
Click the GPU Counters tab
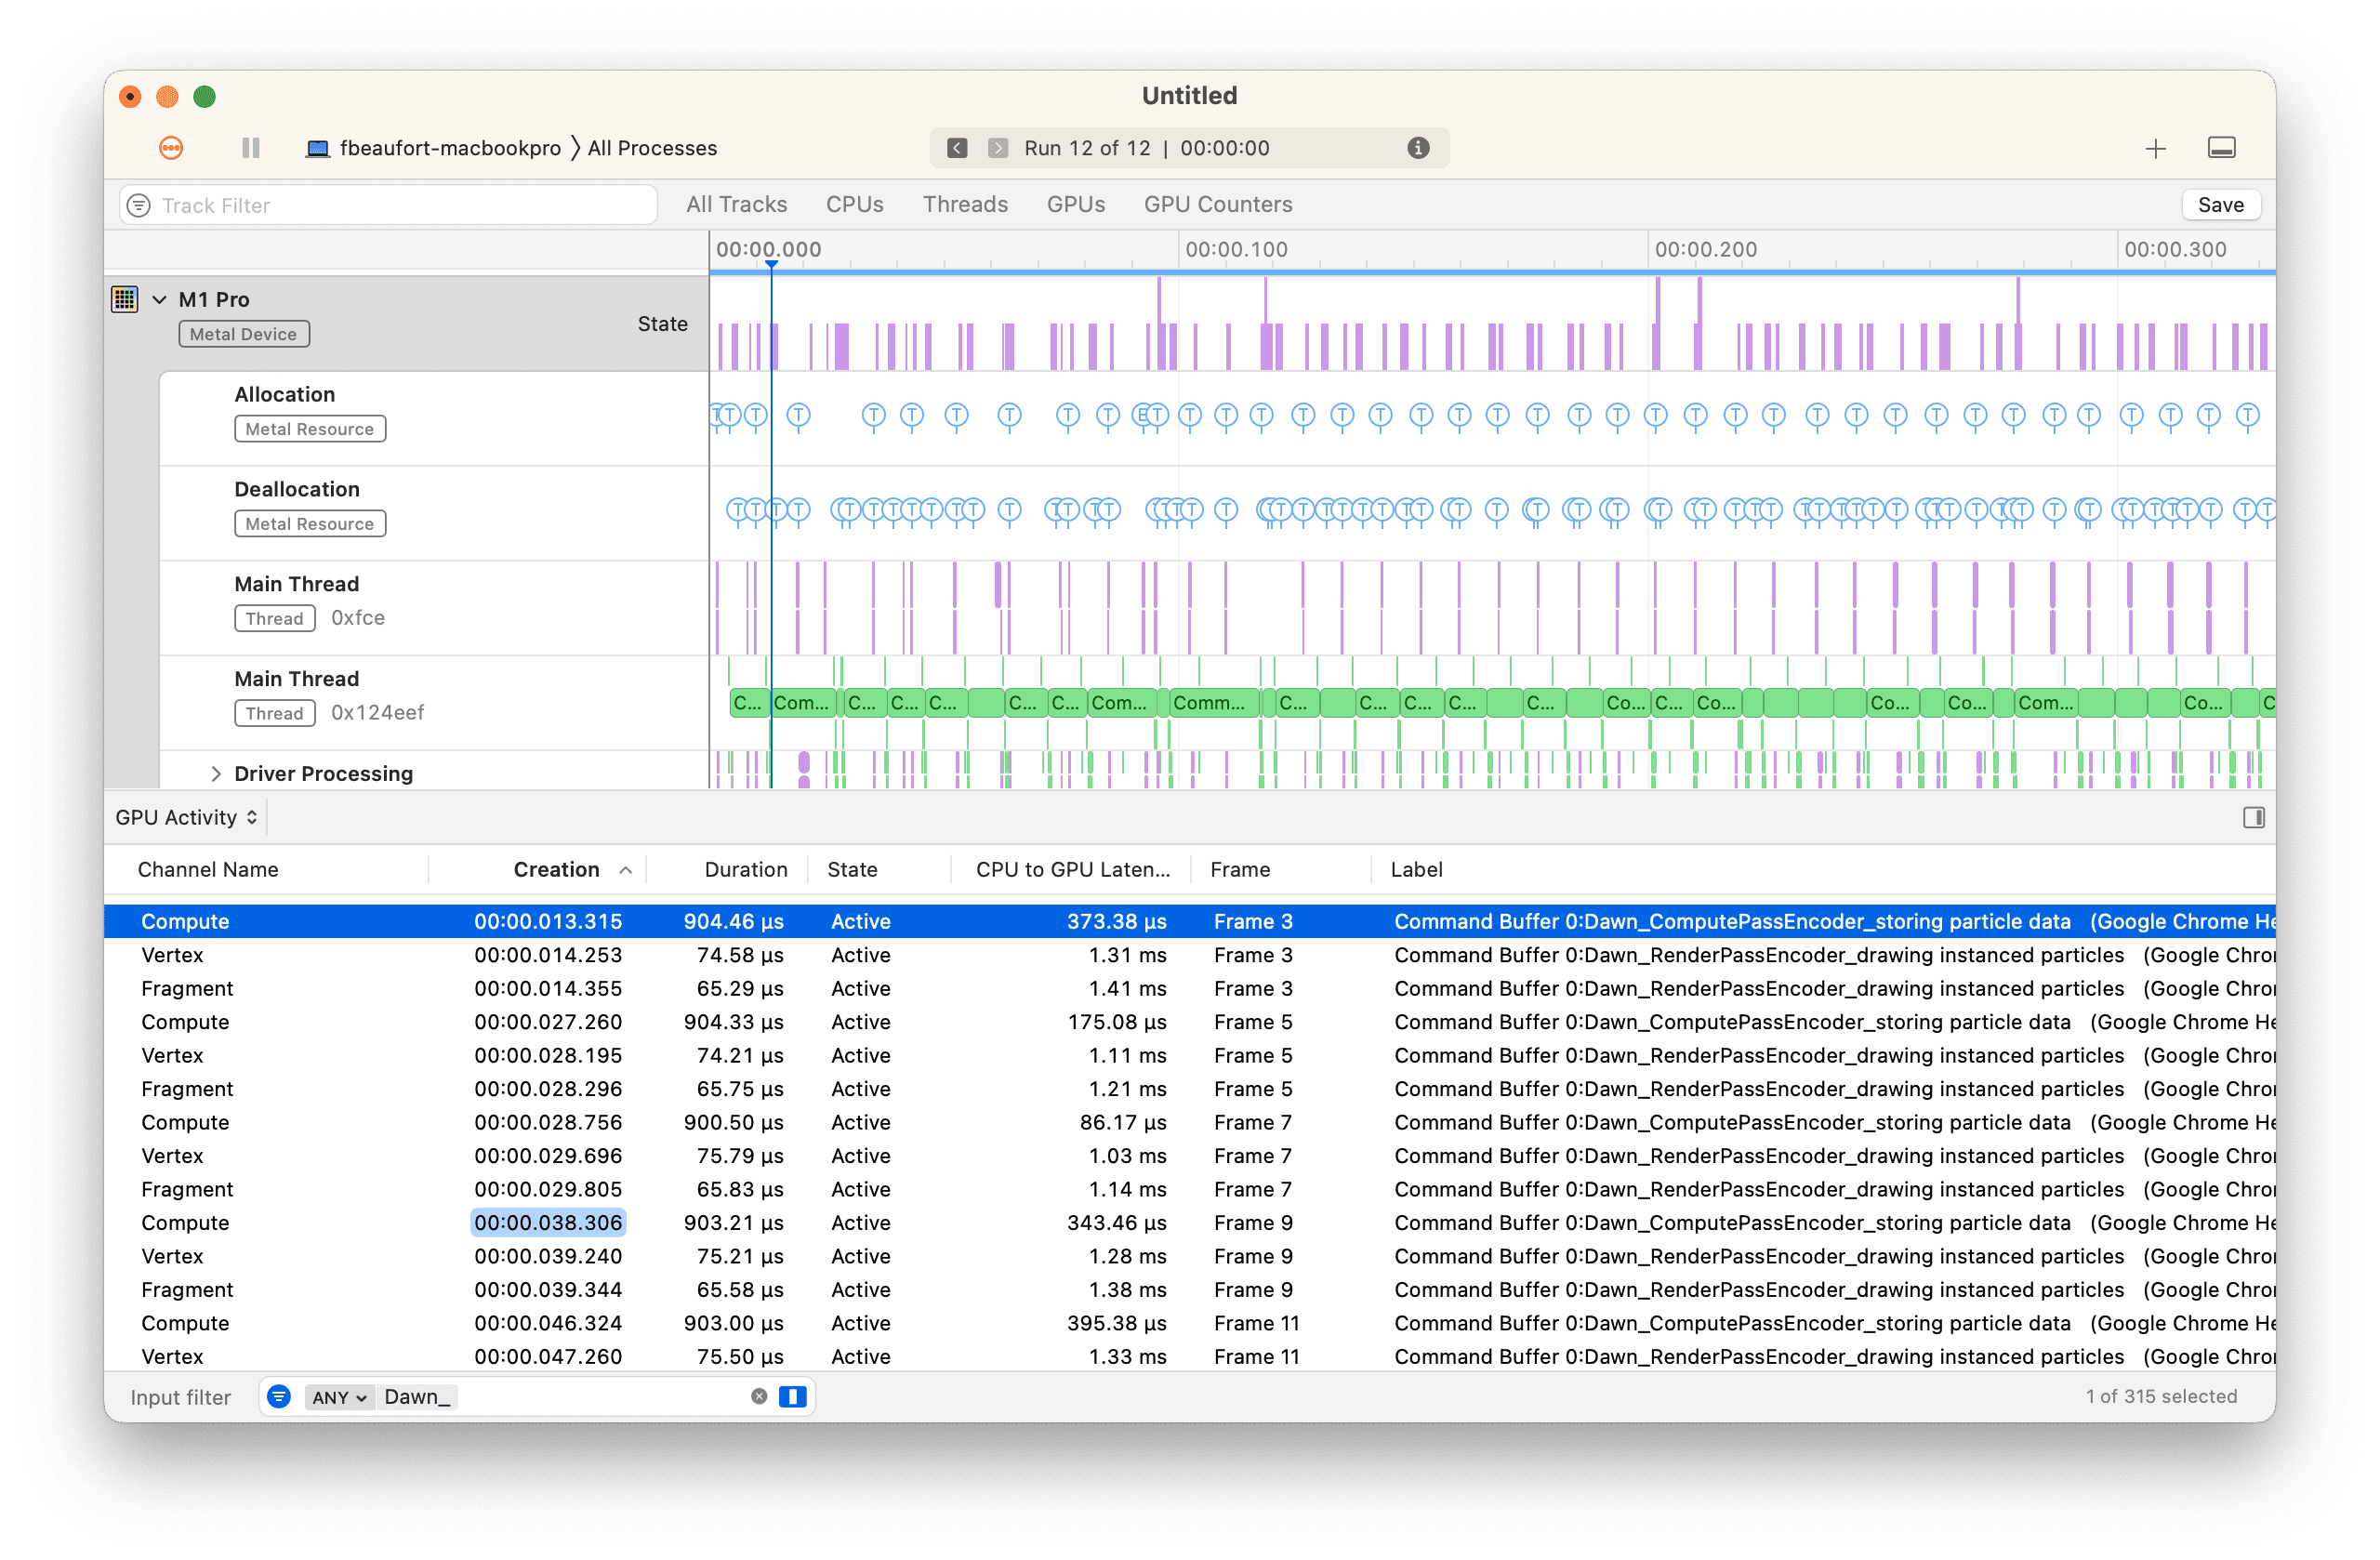(1219, 204)
